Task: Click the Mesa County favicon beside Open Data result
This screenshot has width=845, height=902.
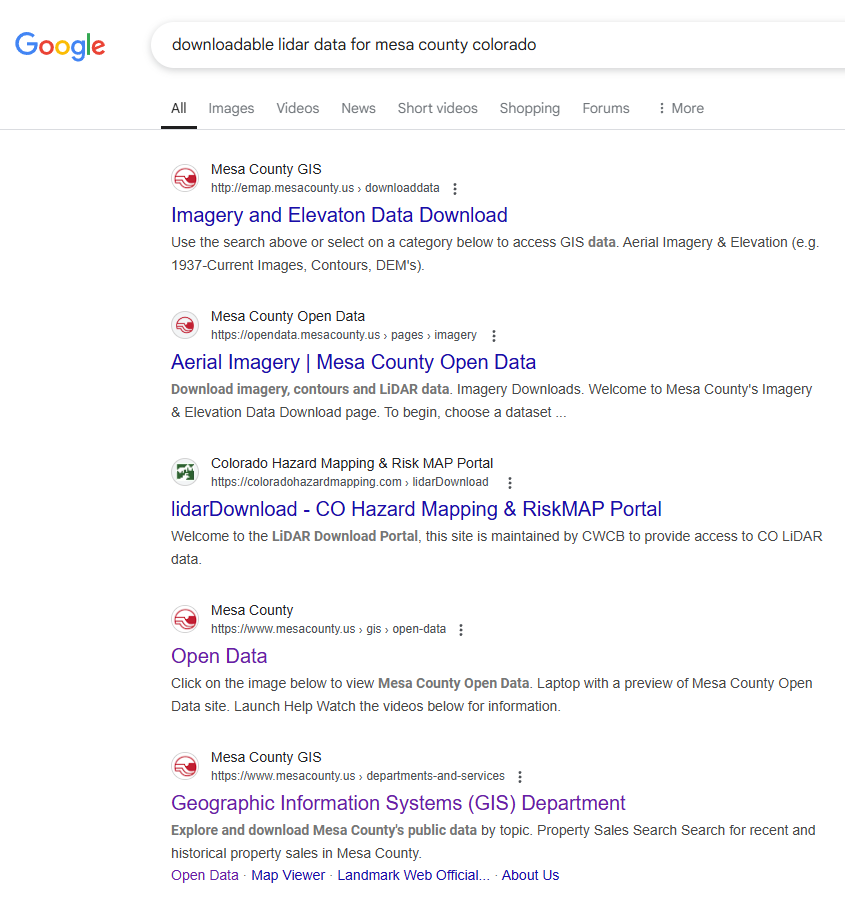Action: 185,618
